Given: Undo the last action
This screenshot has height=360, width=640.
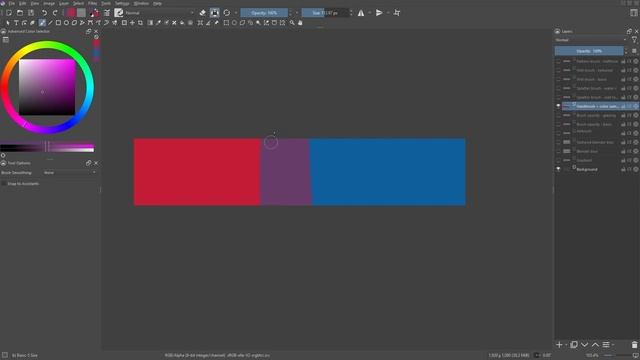Looking at the screenshot, I should click(44, 13).
